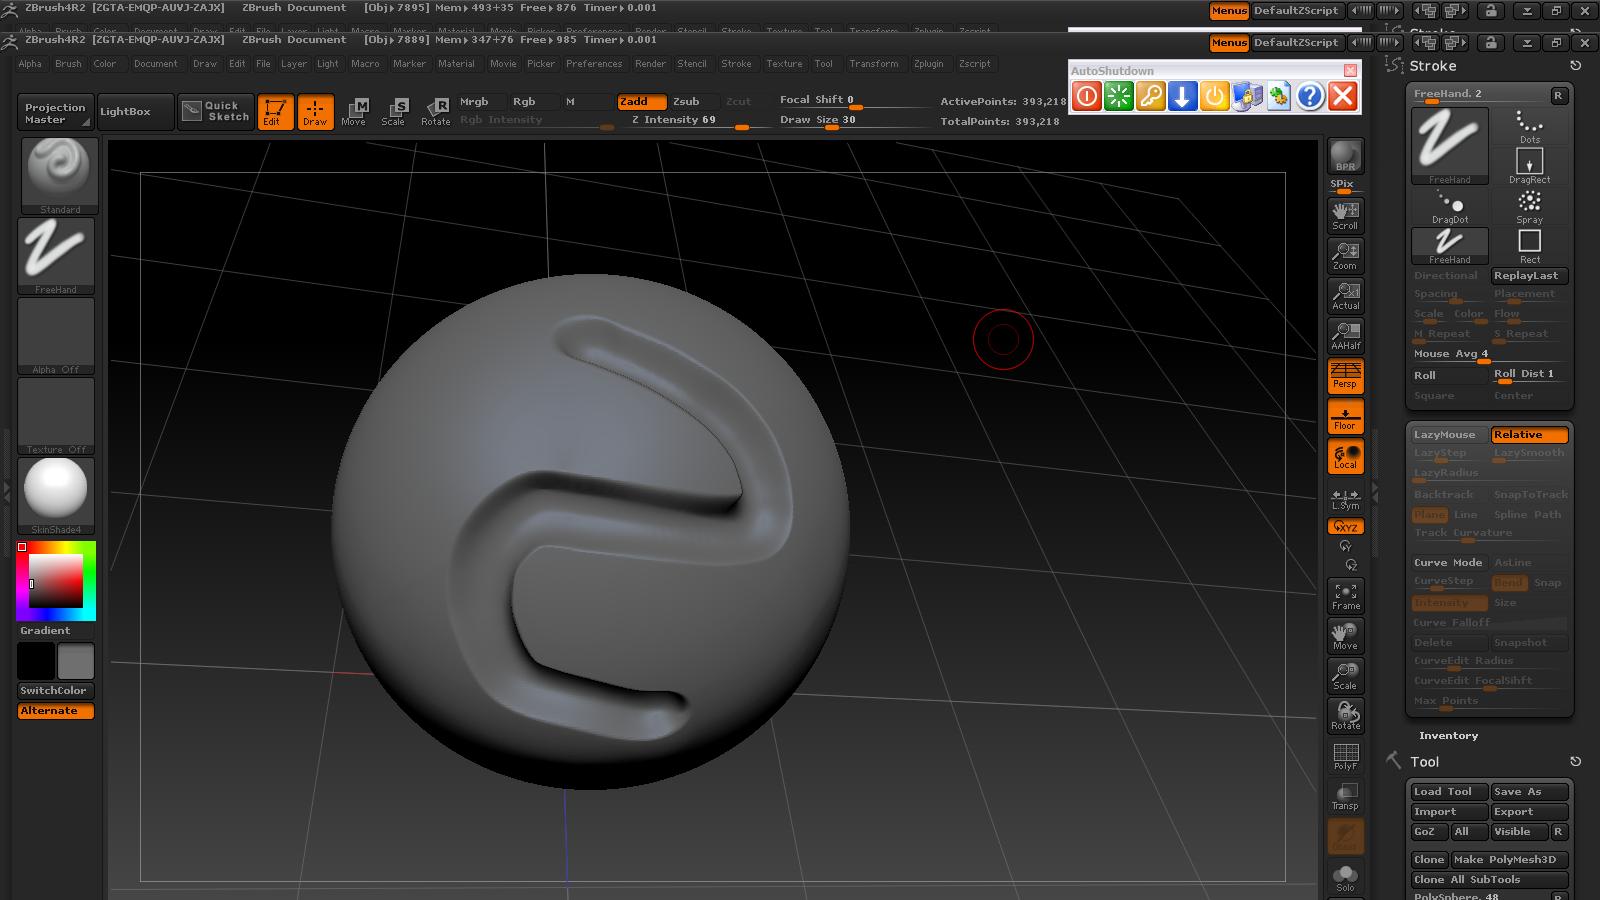Toggle the Relative LazyMouse option

[1529, 435]
